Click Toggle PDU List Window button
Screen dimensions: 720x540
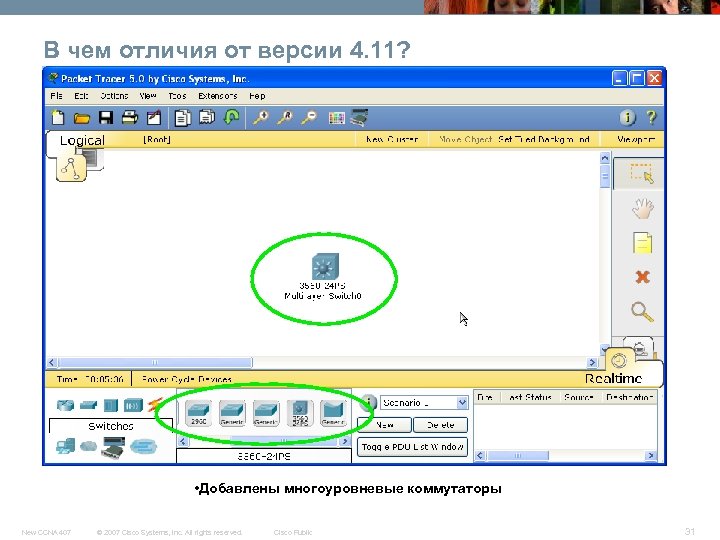point(412,447)
